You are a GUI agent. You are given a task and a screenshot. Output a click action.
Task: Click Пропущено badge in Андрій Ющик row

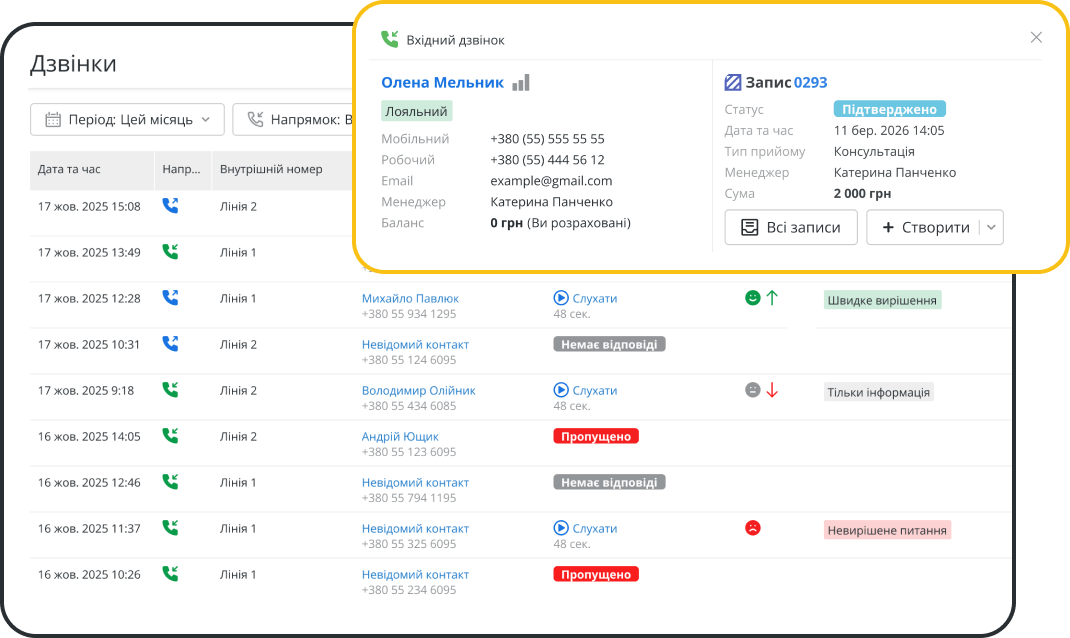pyautogui.click(x=596, y=436)
